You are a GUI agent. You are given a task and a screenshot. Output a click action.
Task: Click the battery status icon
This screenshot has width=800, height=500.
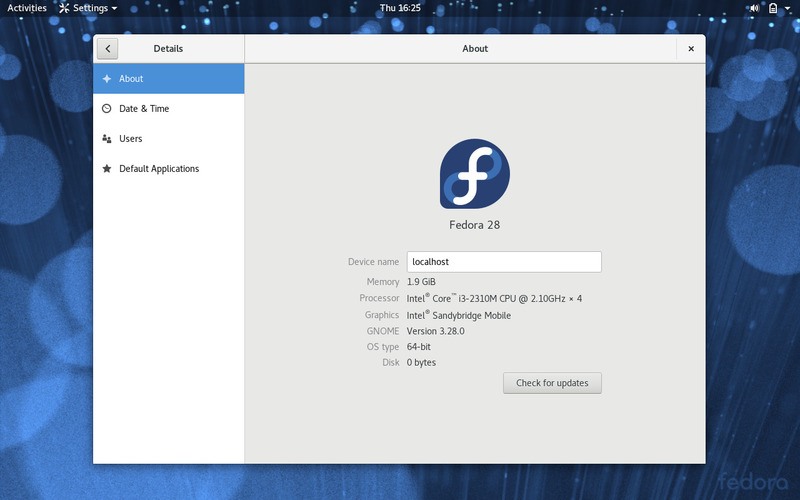(773, 8)
